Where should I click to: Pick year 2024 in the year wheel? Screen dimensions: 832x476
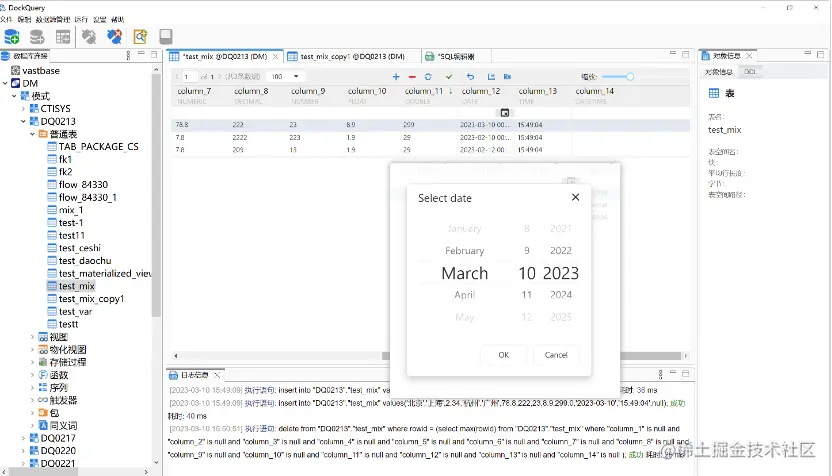561,295
